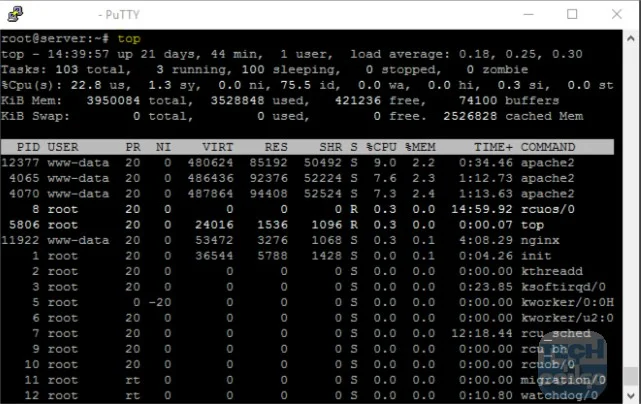Click the init command name
Image resolution: width=641 pixels, height=404 pixels.
[x=536, y=256]
